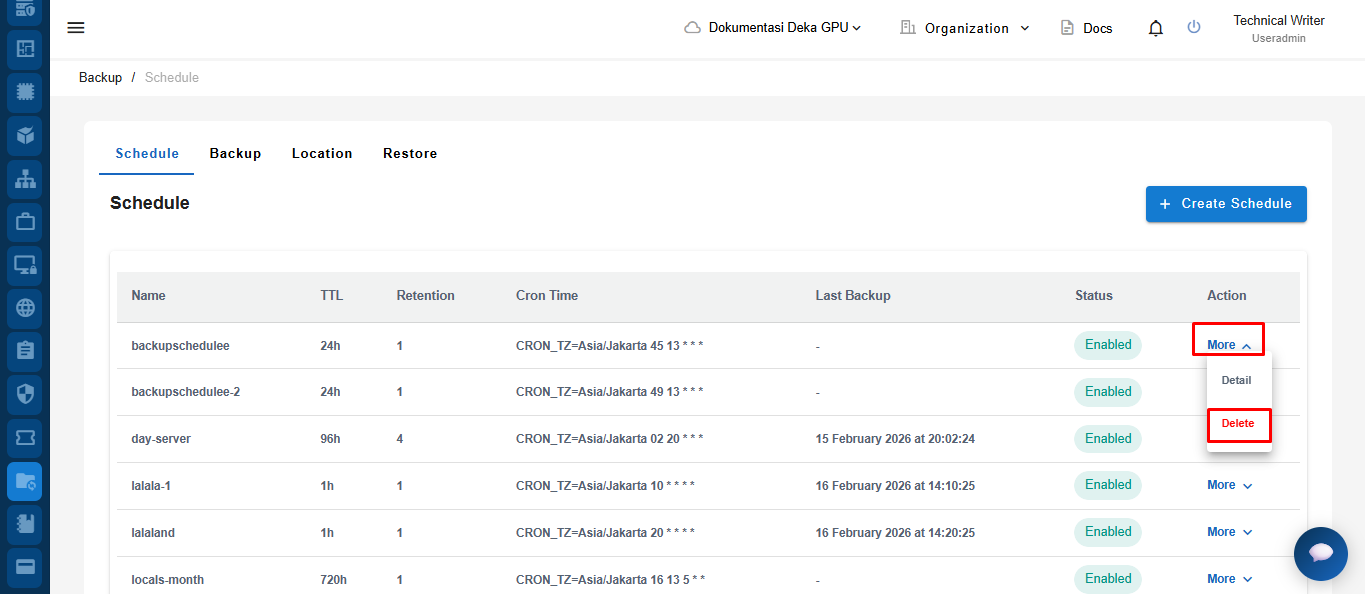Viewport: 1365px width, 594px height.
Task: Collapse the More menu for backupschedulee
Action: point(1228,345)
